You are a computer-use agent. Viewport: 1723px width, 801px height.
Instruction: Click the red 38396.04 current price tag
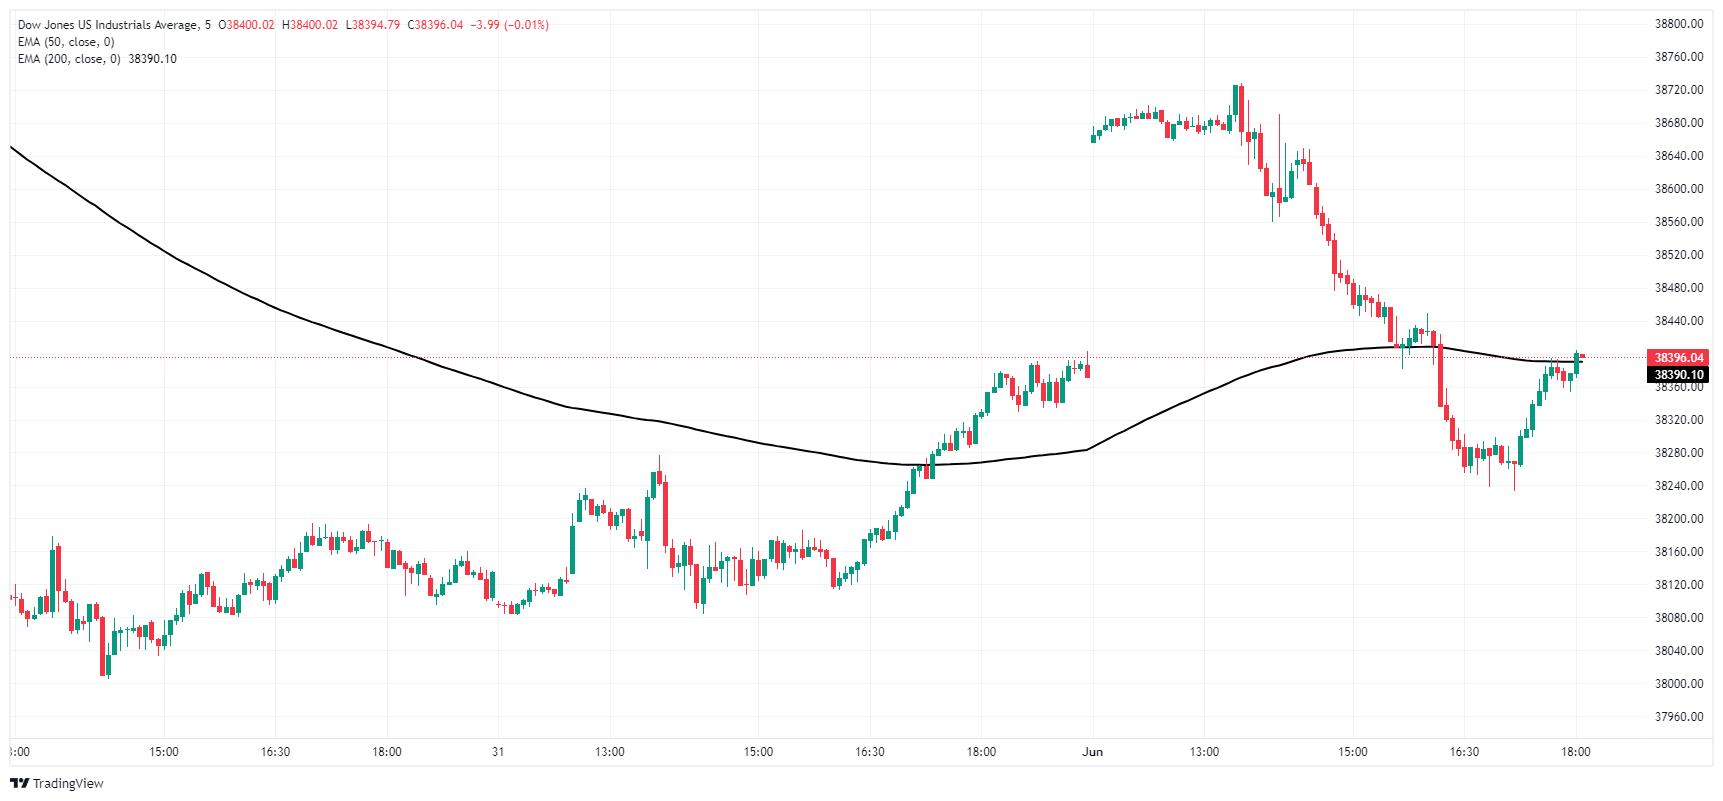coord(1678,357)
